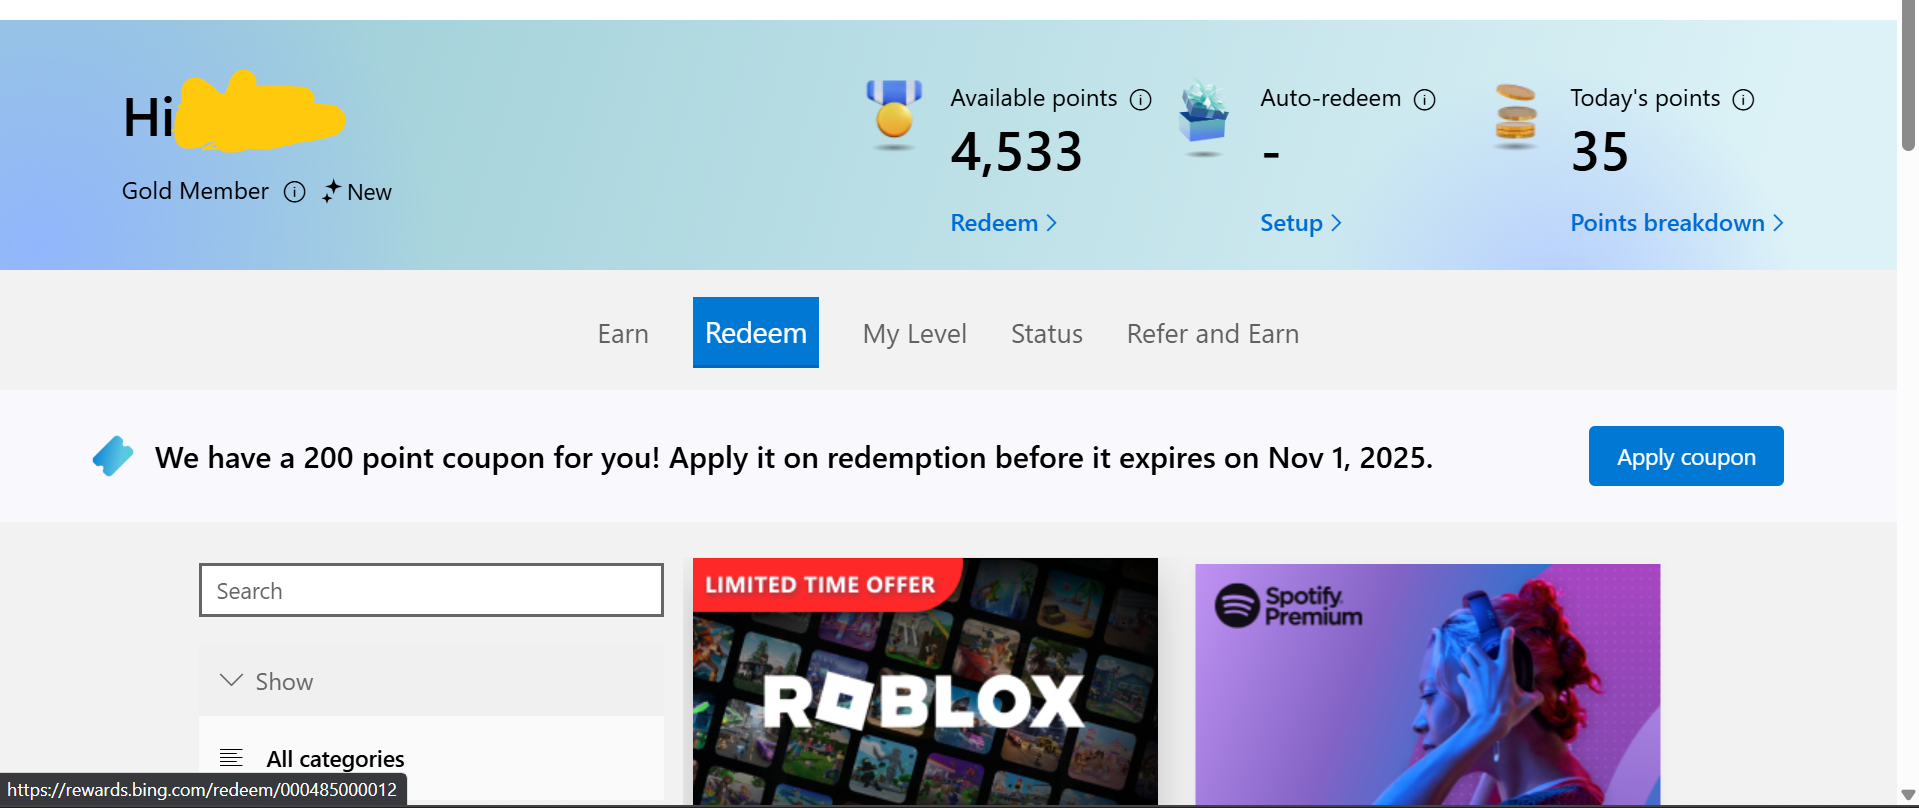Click the Auto-redeem info icon
The image size is (1919, 808).
coord(1424,99)
